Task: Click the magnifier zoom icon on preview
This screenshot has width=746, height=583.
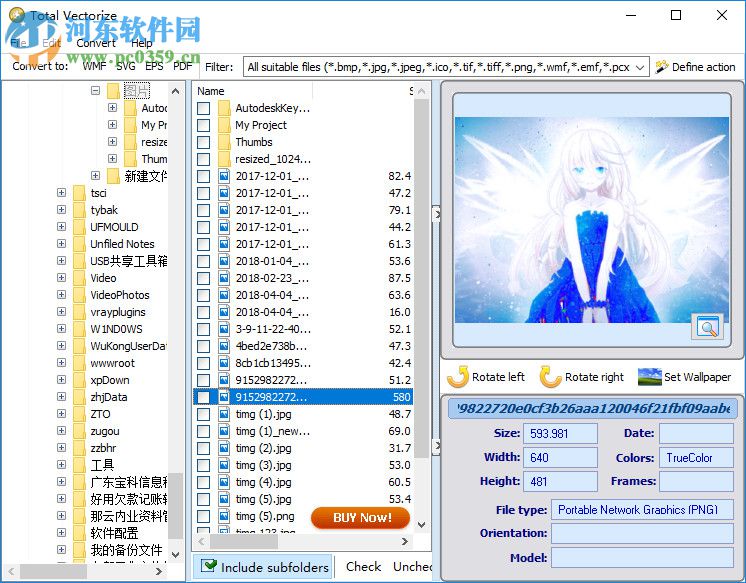Action: click(x=707, y=327)
